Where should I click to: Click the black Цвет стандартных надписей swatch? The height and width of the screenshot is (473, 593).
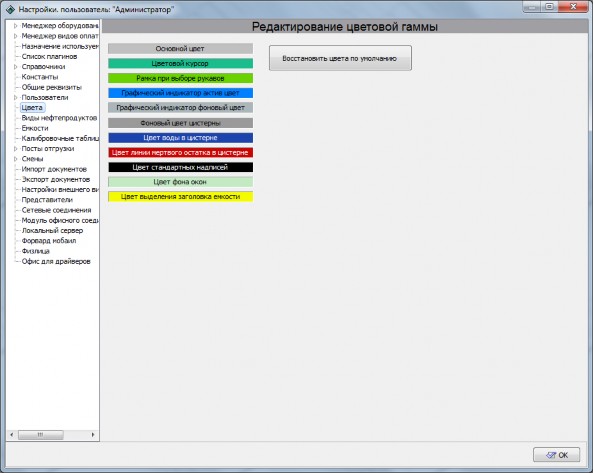[x=180, y=167]
